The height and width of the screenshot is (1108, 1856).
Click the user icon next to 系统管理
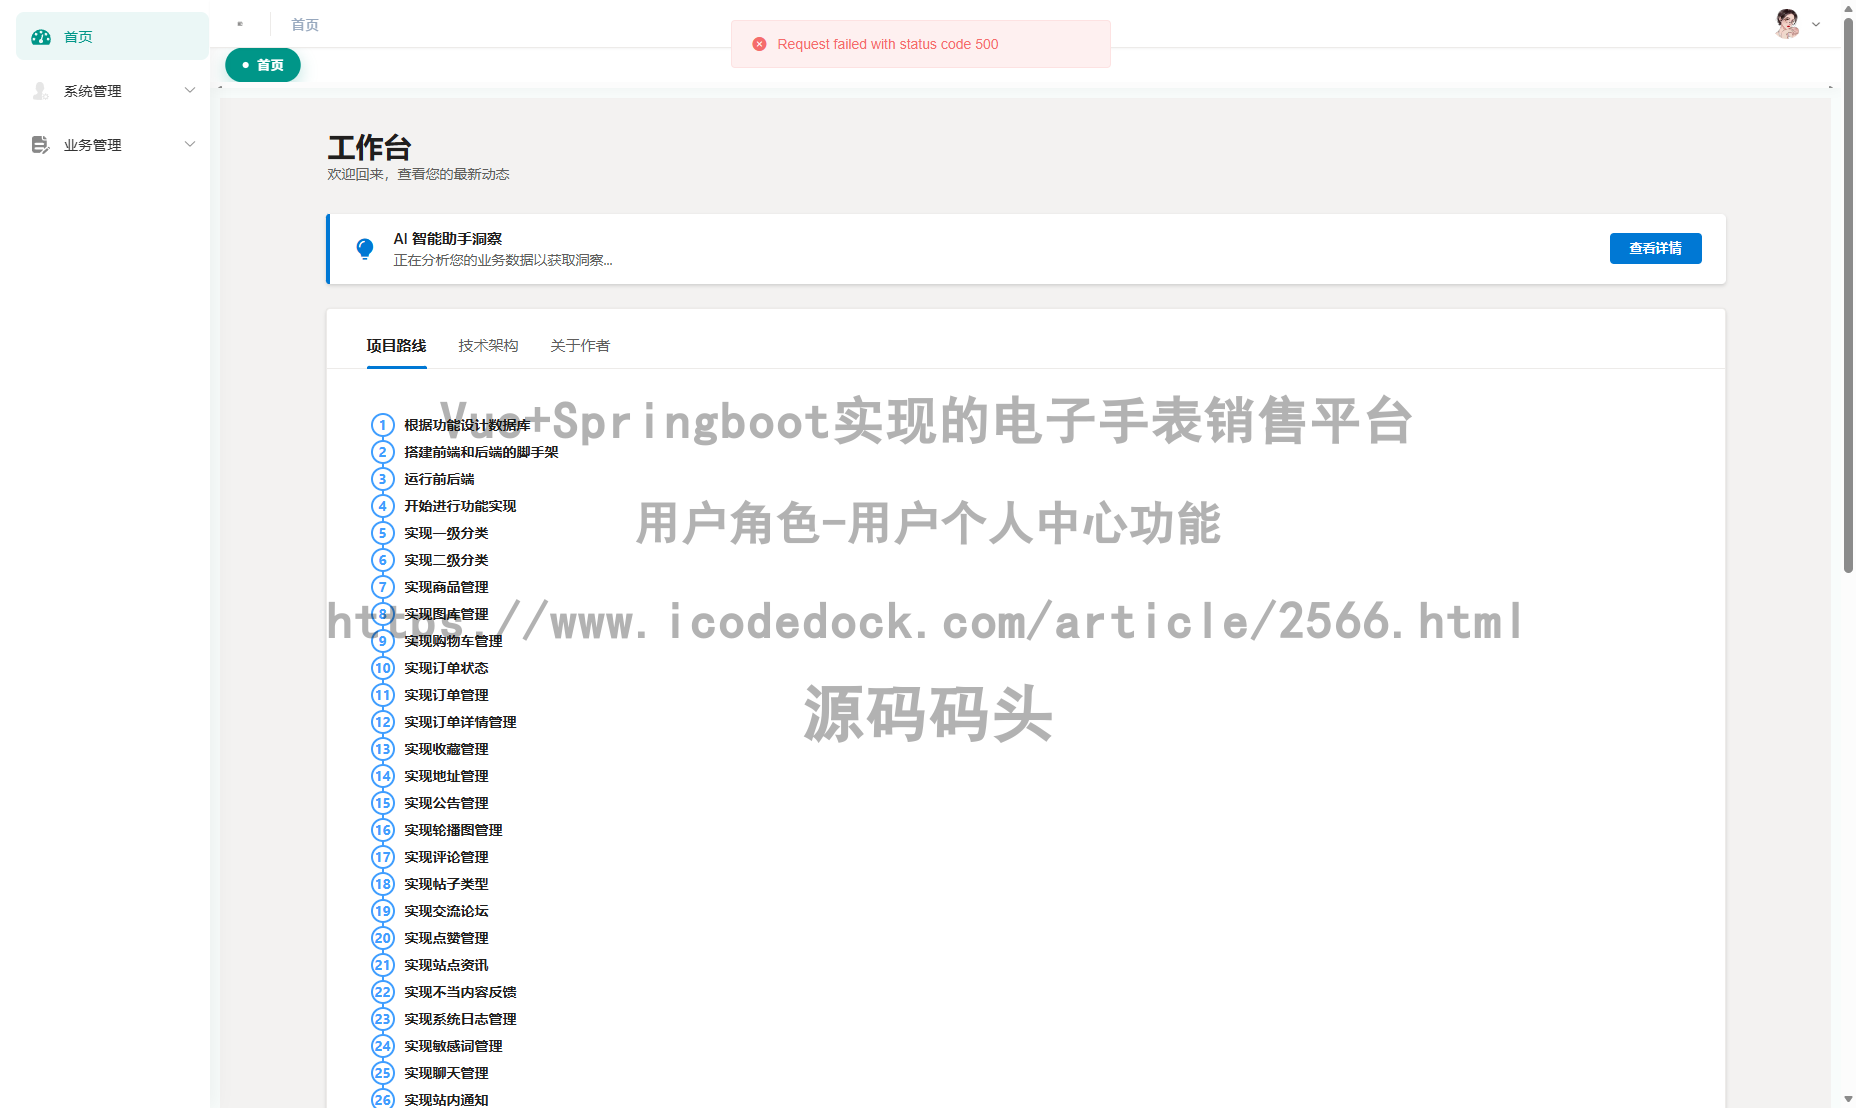tap(40, 91)
